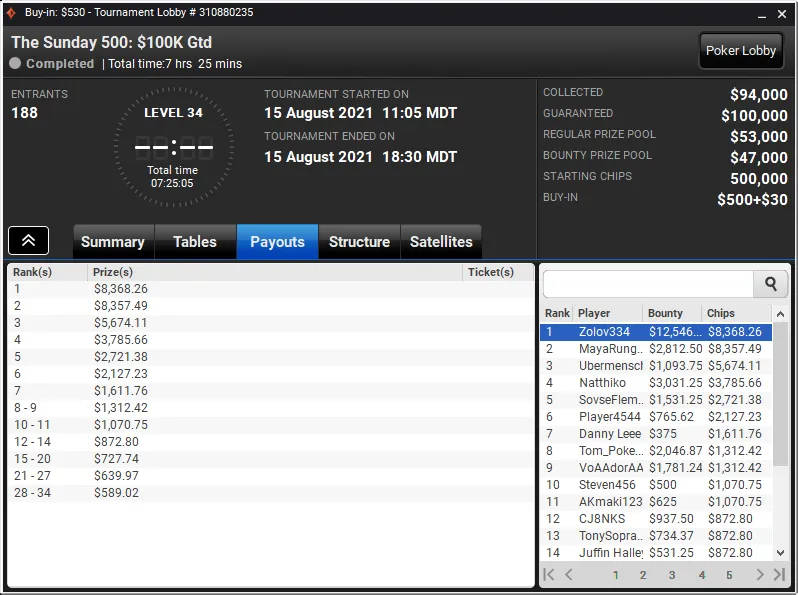The height and width of the screenshot is (595, 798).
Task: Click in the player search field
Action: pyautogui.click(x=648, y=284)
